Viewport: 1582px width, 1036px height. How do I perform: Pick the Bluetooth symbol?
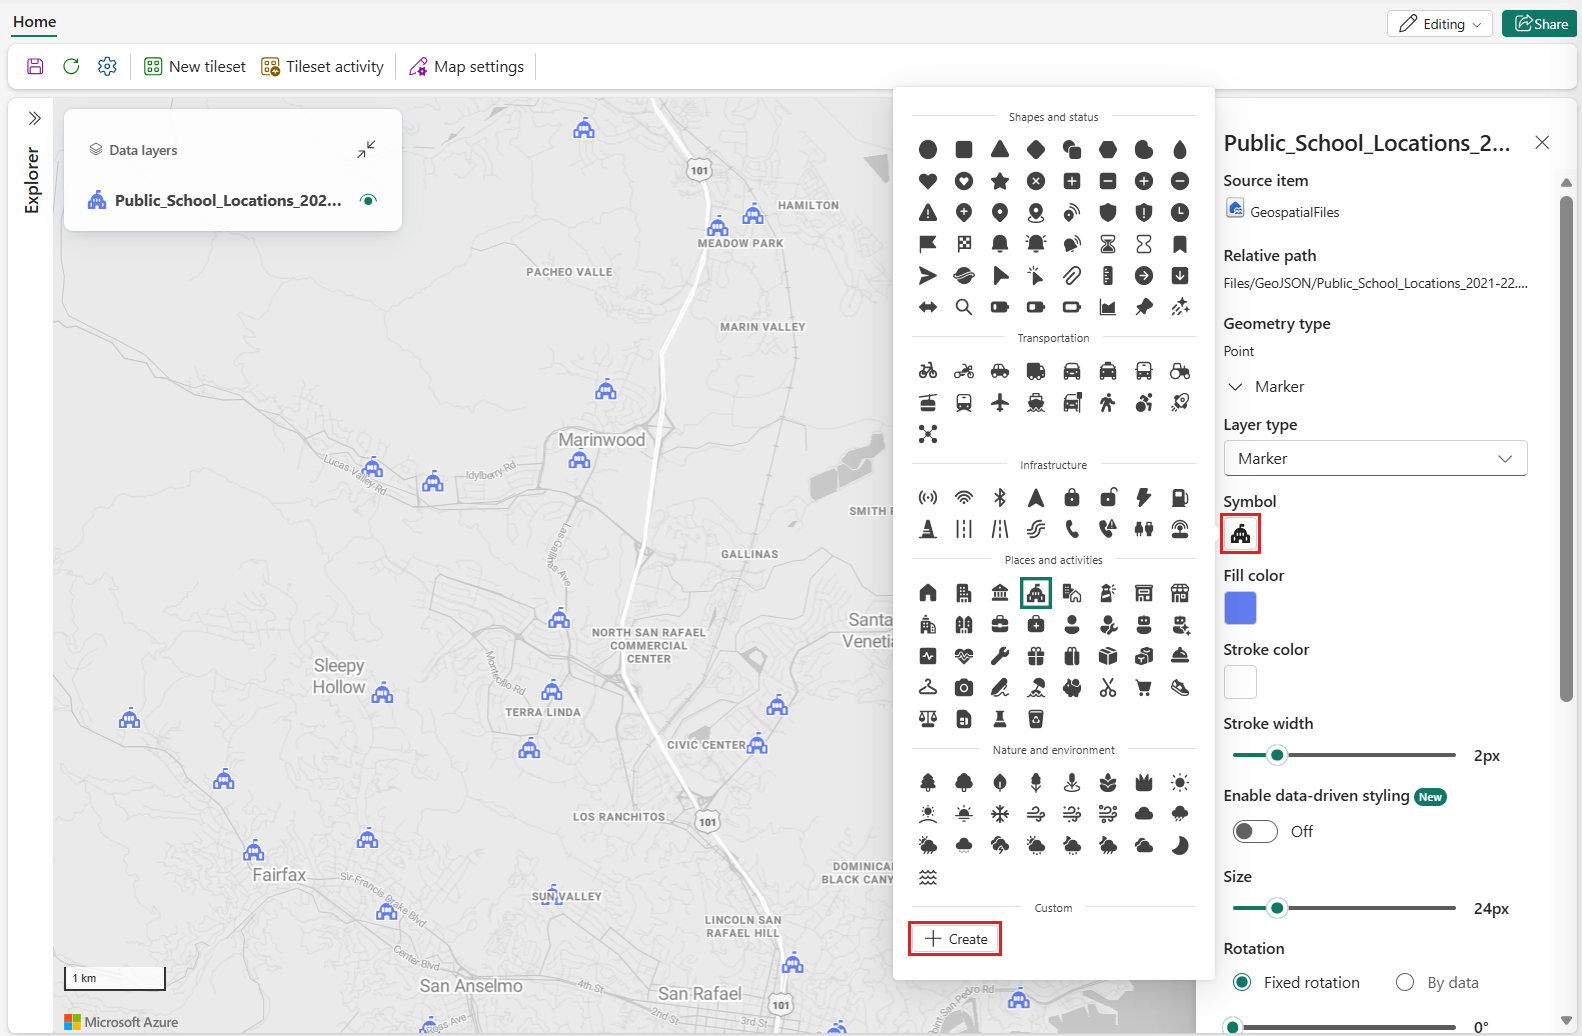pyautogui.click(x=1000, y=497)
